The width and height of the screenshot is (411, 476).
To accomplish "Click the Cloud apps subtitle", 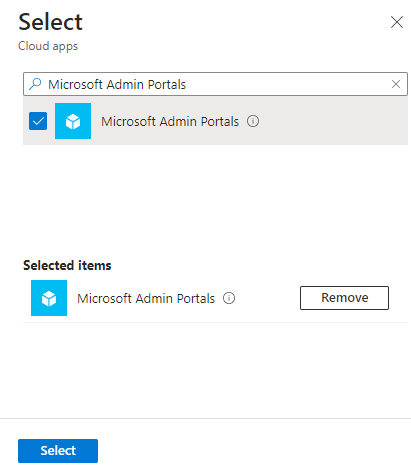I will (x=48, y=46).
